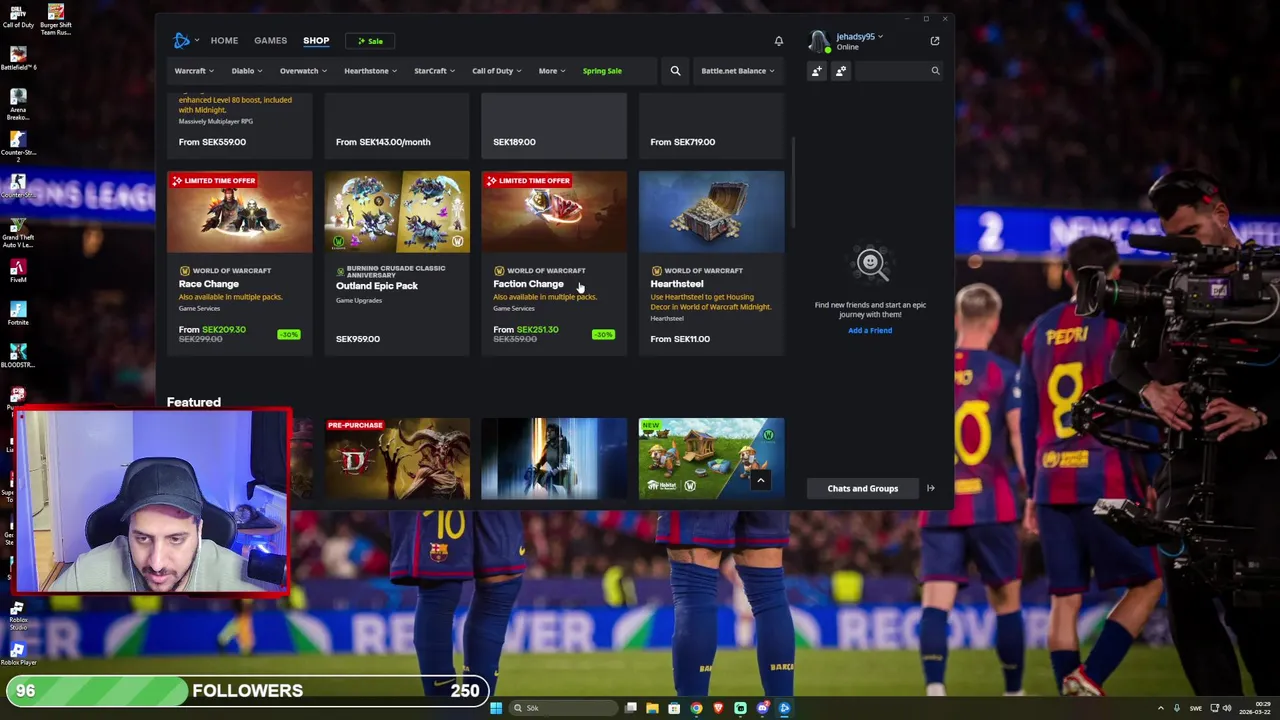Screen dimensions: 1280x720
Task: Collapse the social panel arrow icon
Action: click(x=930, y=488)
